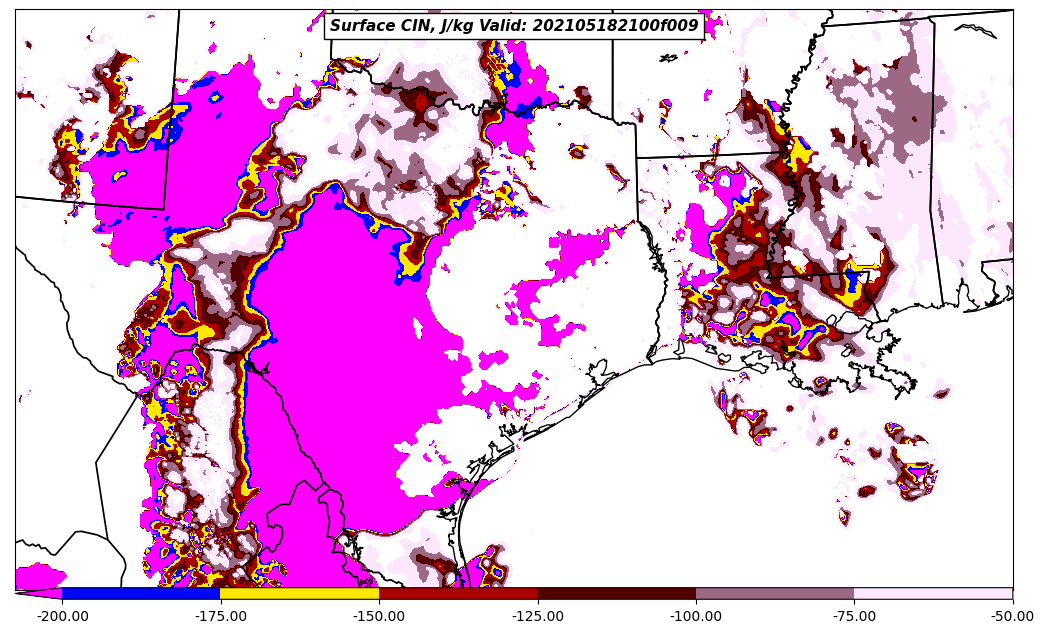Select the dark maroon colorbar segment
The width and height of the screenshot is (1044, 633).
click(x=616, y=593)
